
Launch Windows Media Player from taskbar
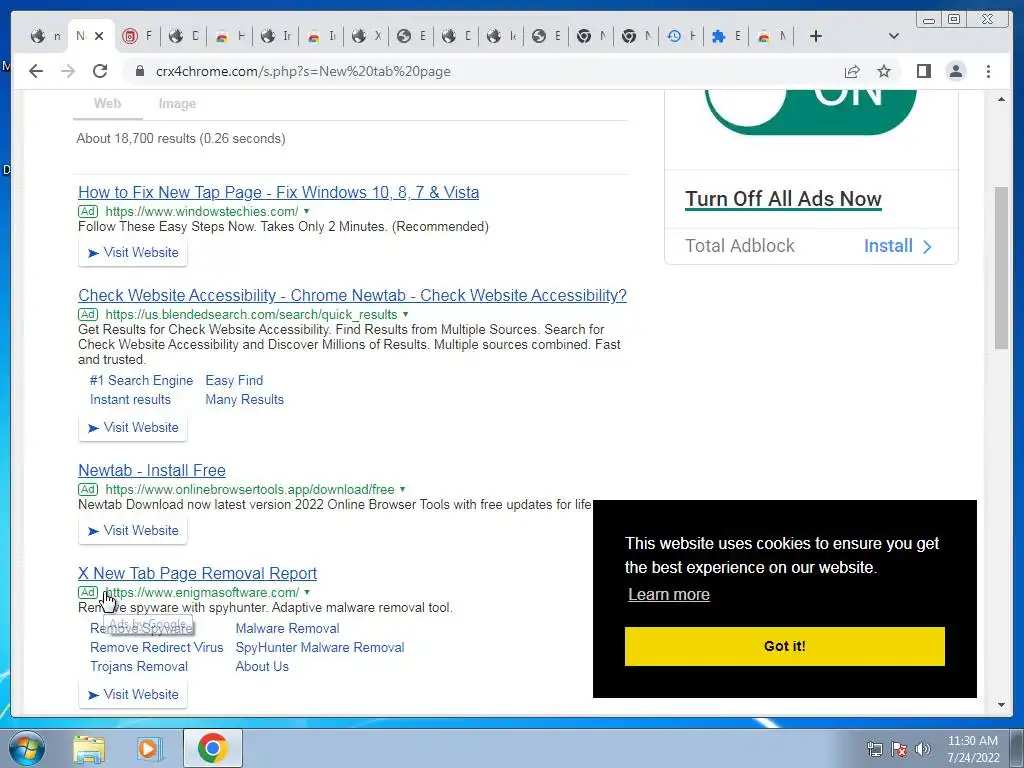(x=150, y=748)
